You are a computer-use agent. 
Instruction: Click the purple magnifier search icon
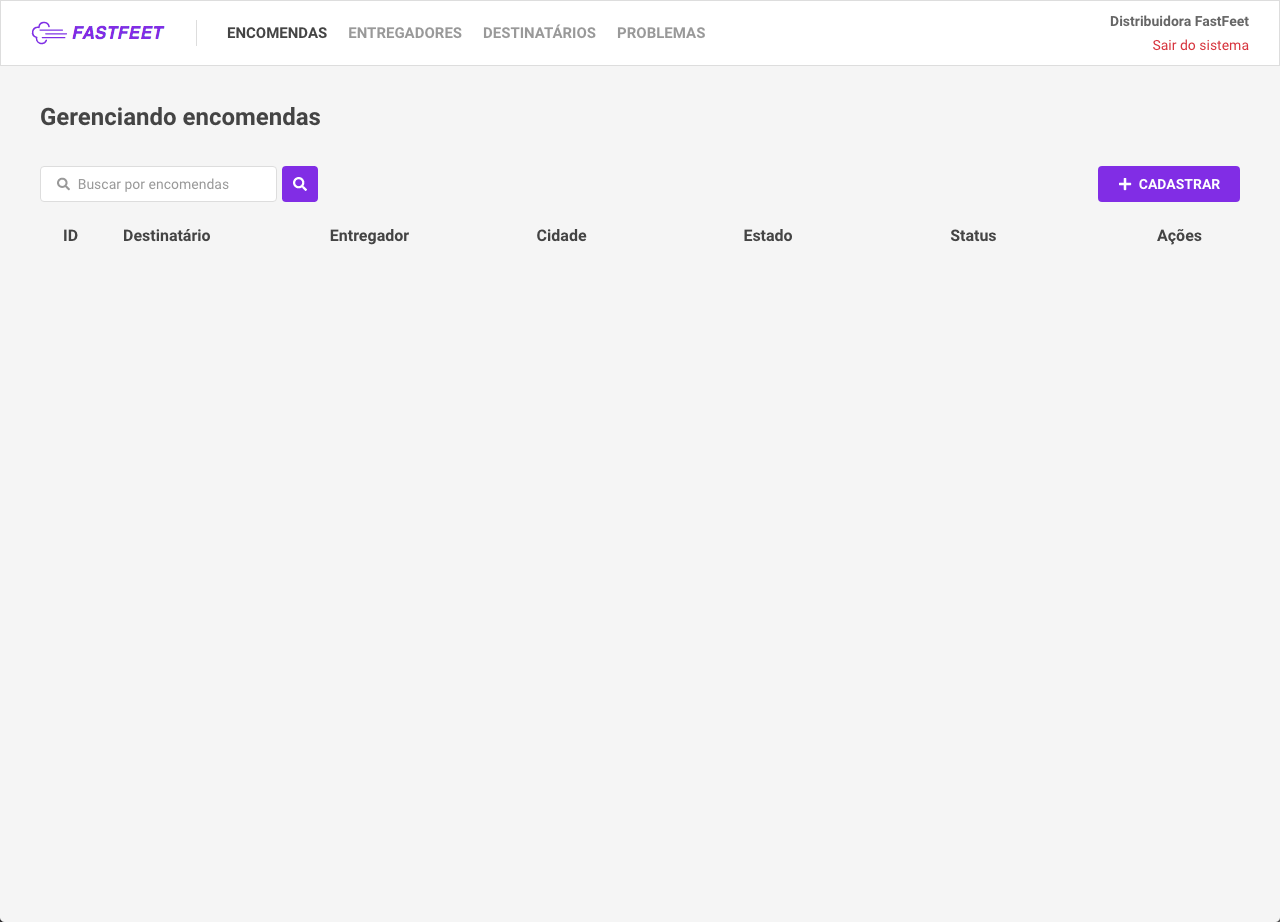coord(299,183)
